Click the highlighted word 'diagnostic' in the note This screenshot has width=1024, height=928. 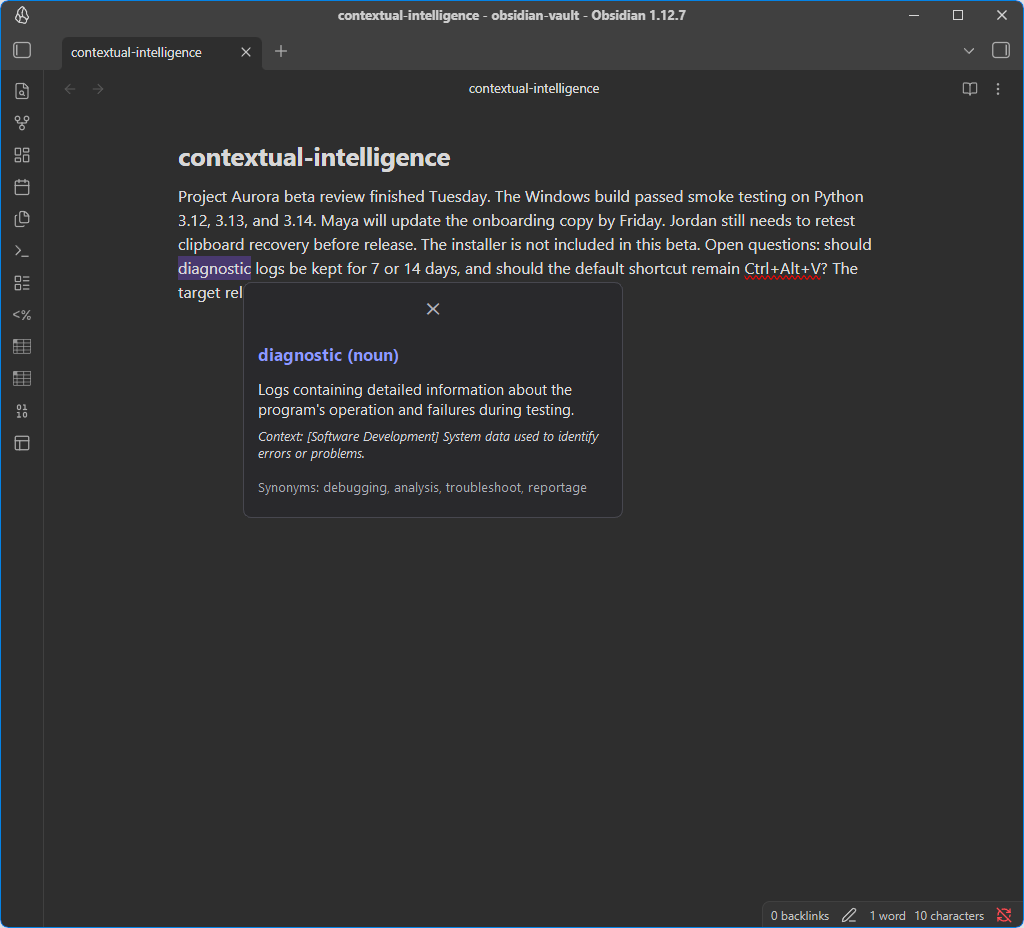pyautogui.click(x=214, y=268)
